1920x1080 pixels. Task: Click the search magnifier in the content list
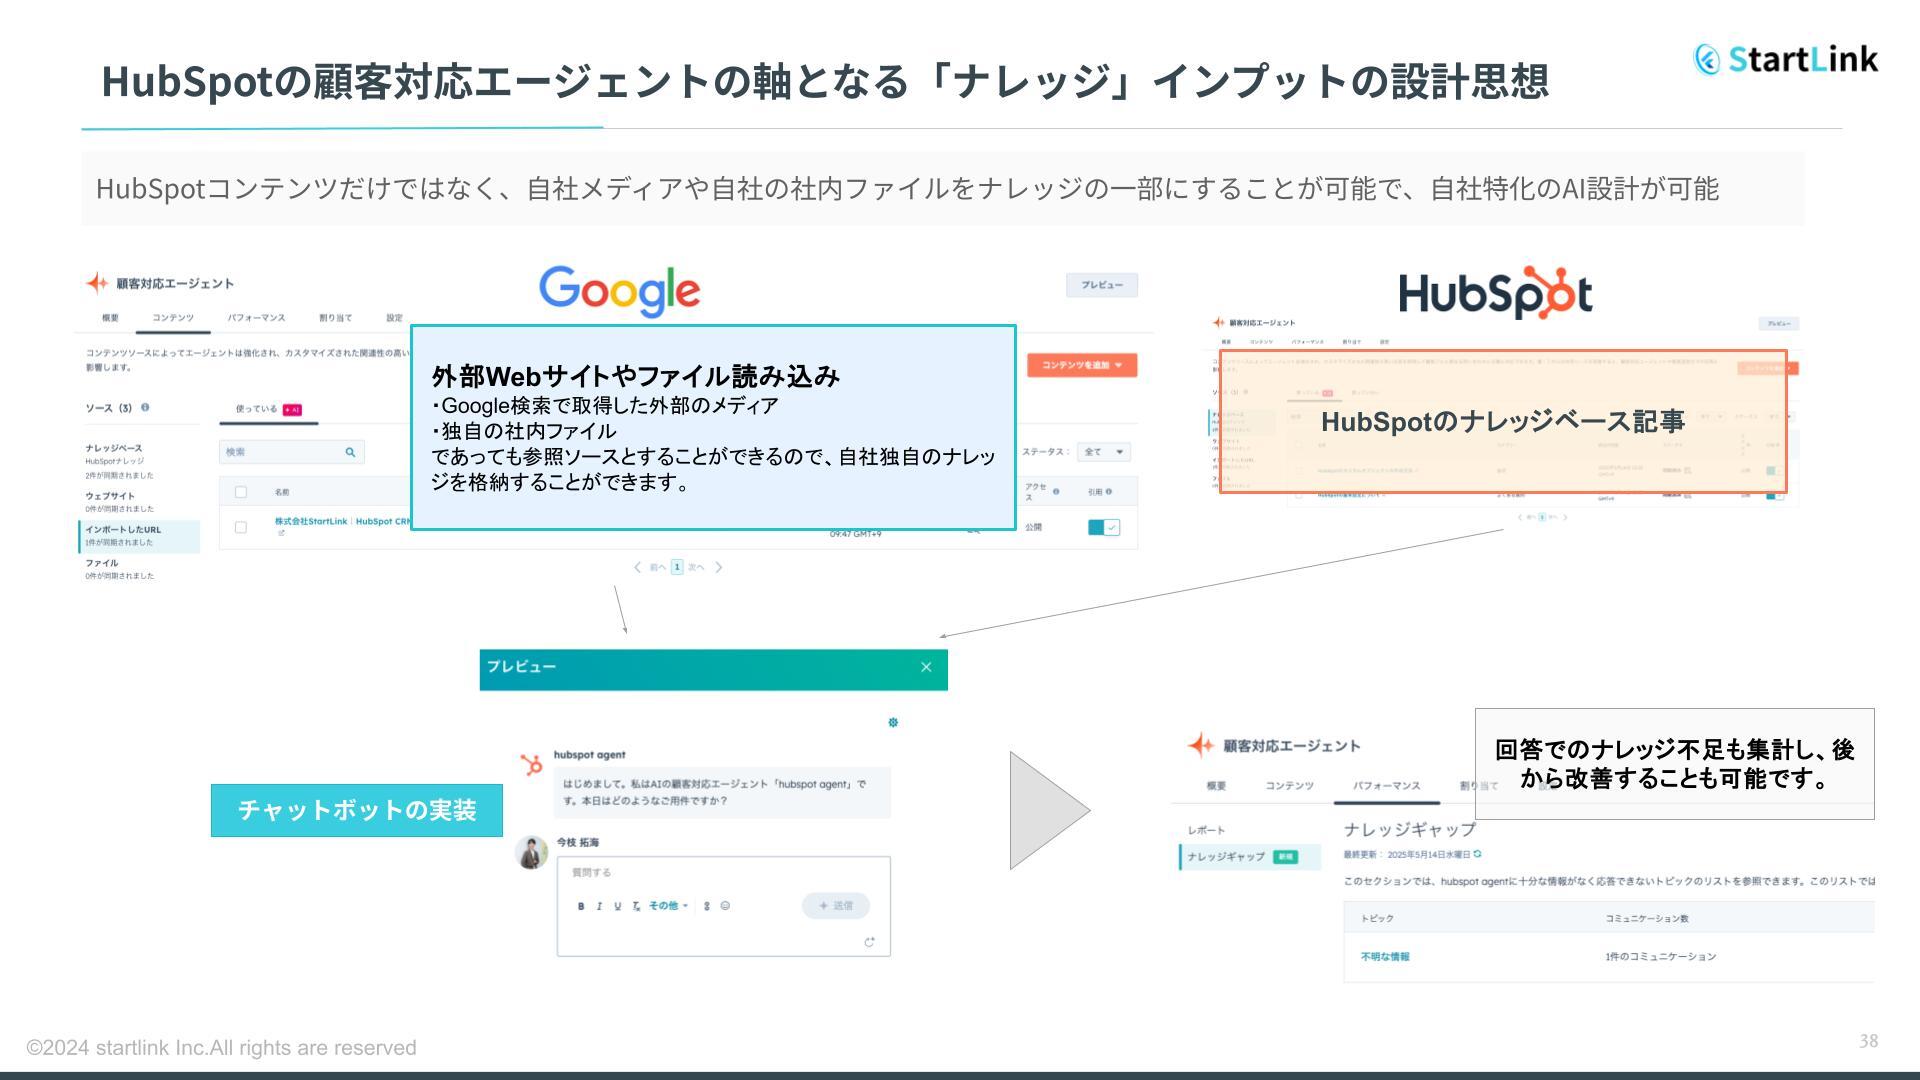click(x=351, y=452)
